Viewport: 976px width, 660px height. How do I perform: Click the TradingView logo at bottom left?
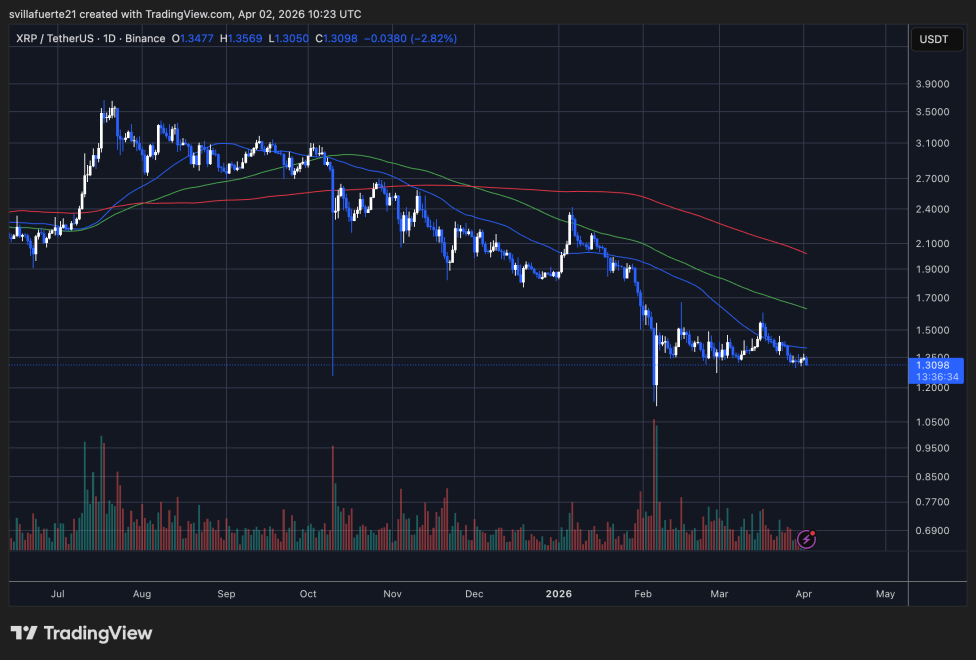(x=80, y=633)
